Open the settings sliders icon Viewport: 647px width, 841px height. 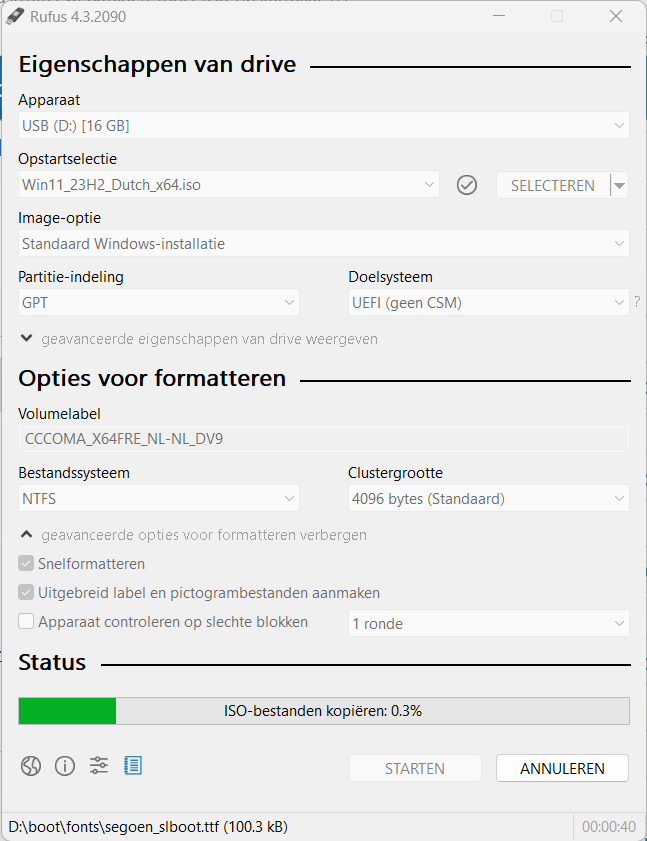[x=99, y=766]
